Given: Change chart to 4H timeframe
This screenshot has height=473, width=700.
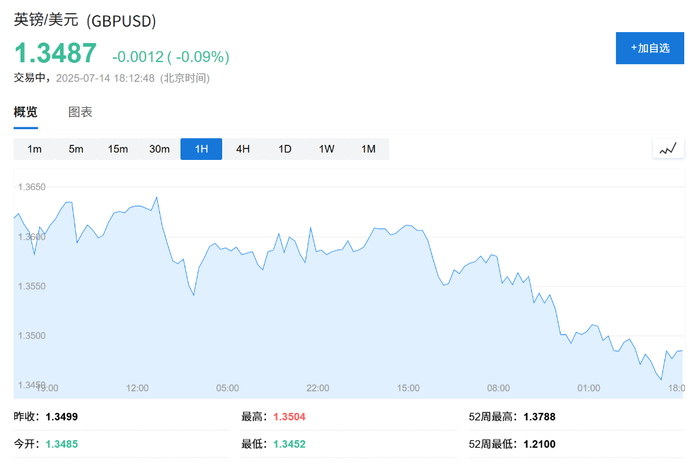Looking at the screenshot, I should [x=243, y=149].
